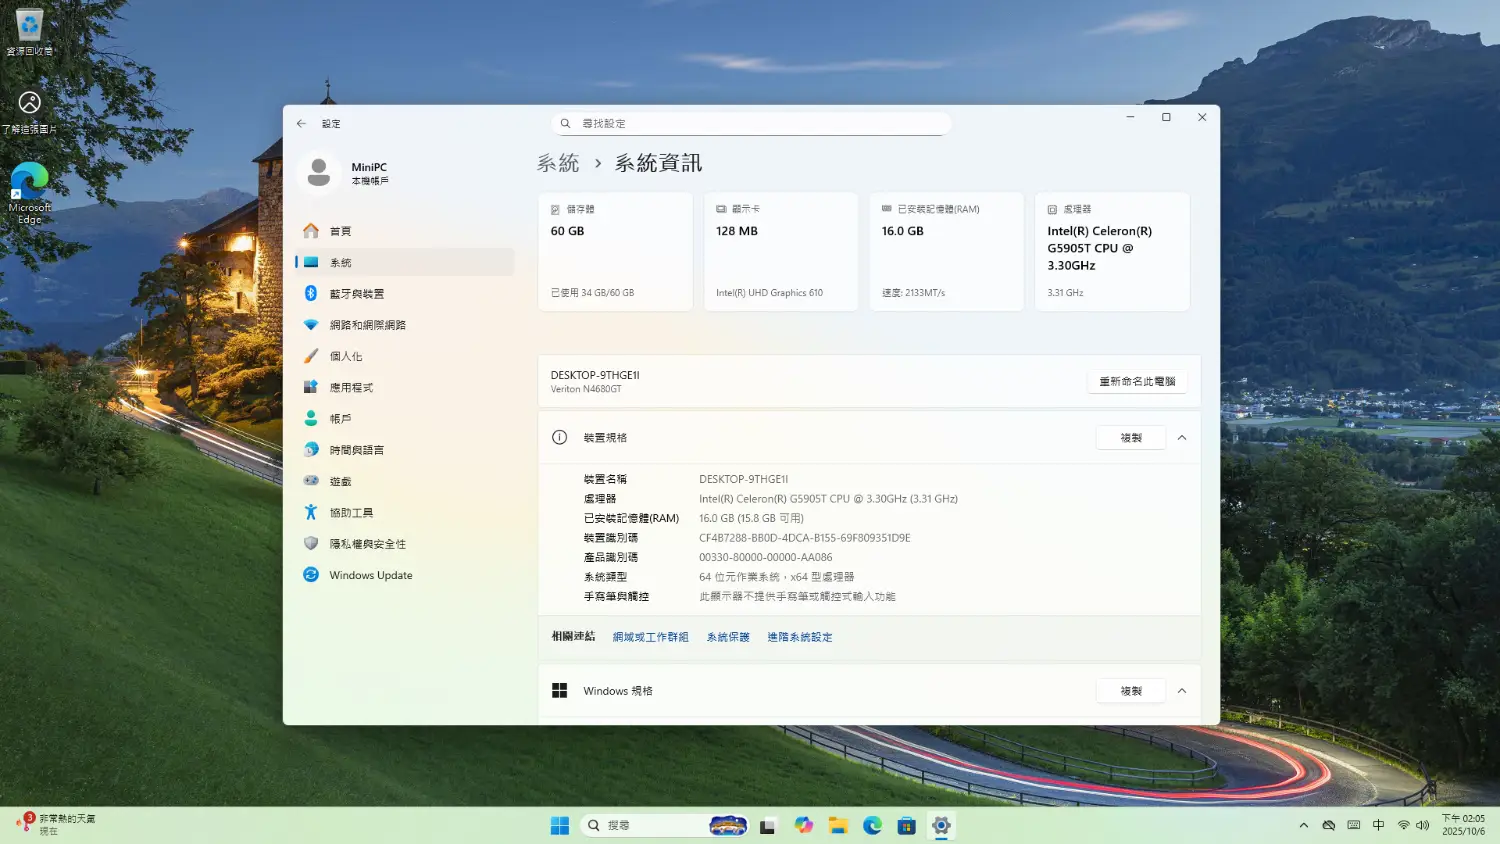The image size is (1500, 844).
Task: Select 首頁 home in the sidebar
Action: coord(340,231)
